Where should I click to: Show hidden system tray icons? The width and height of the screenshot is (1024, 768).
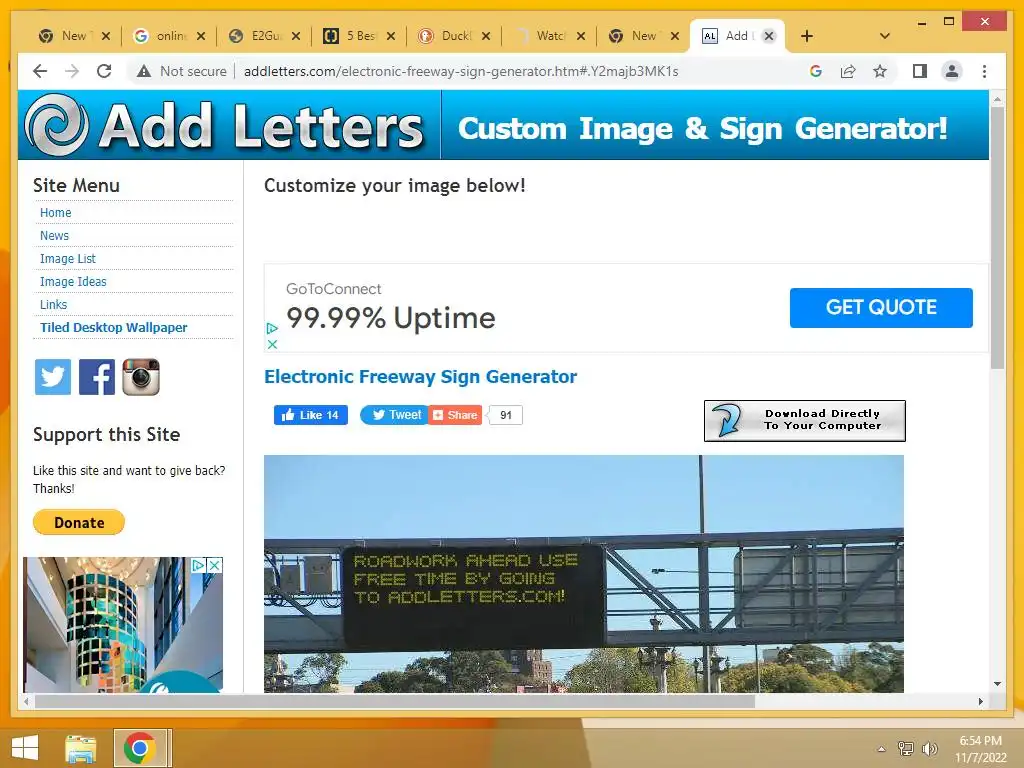coord(882,749)
